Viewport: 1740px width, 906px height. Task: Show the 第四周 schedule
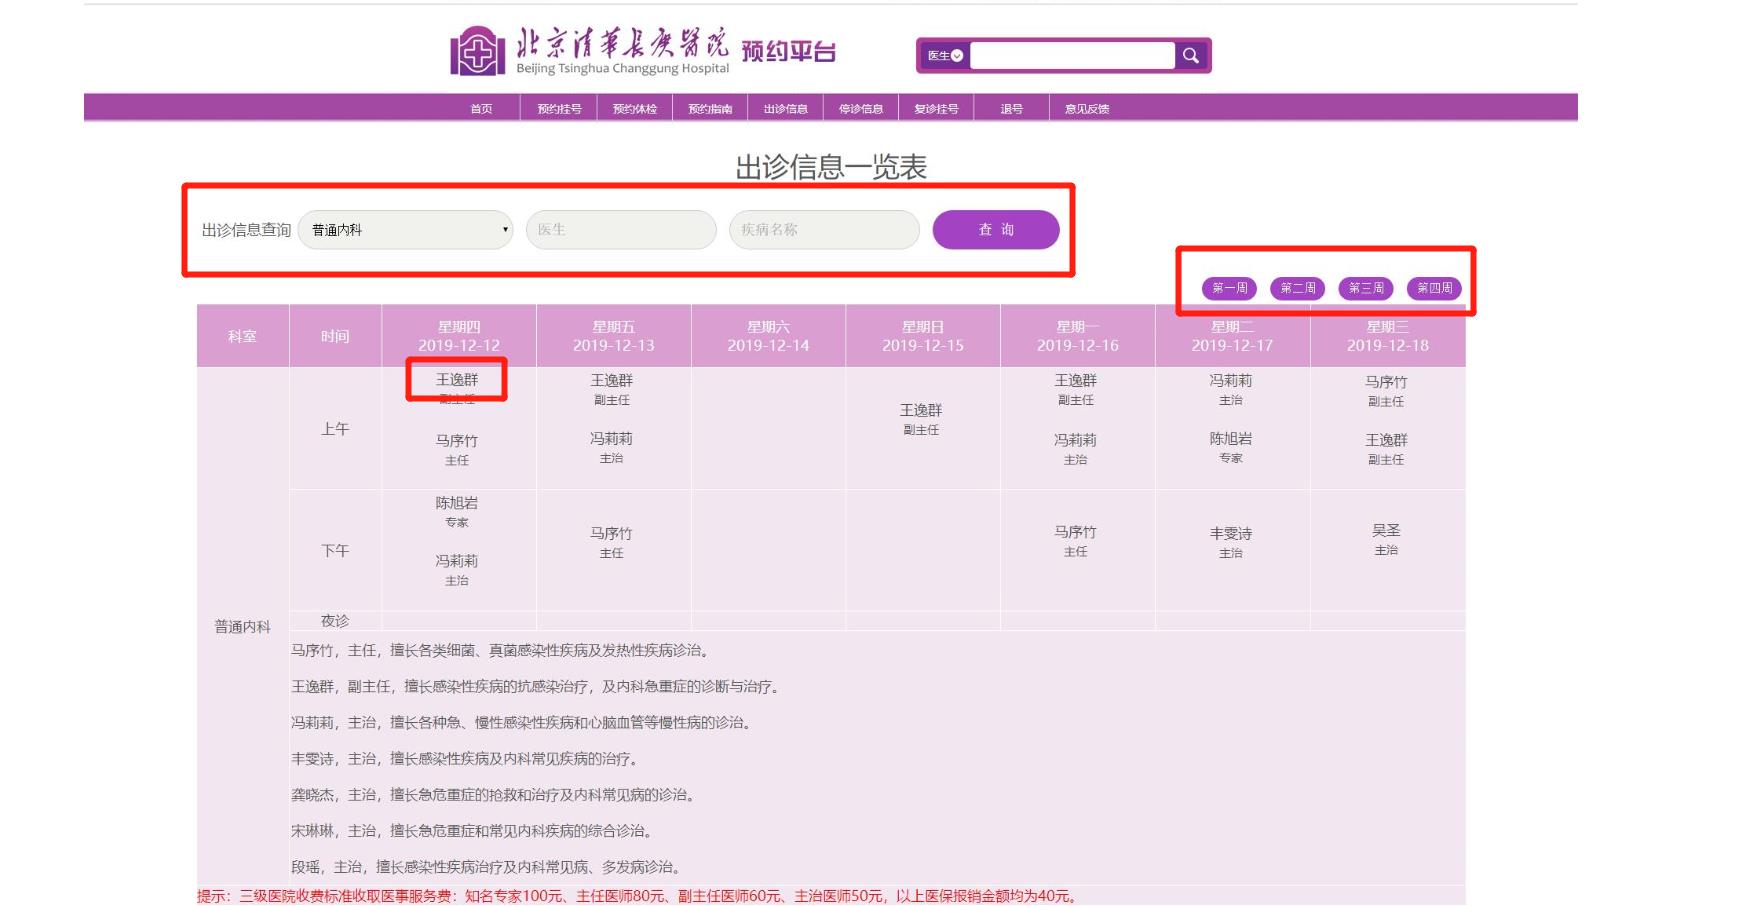pos(1434,288)
